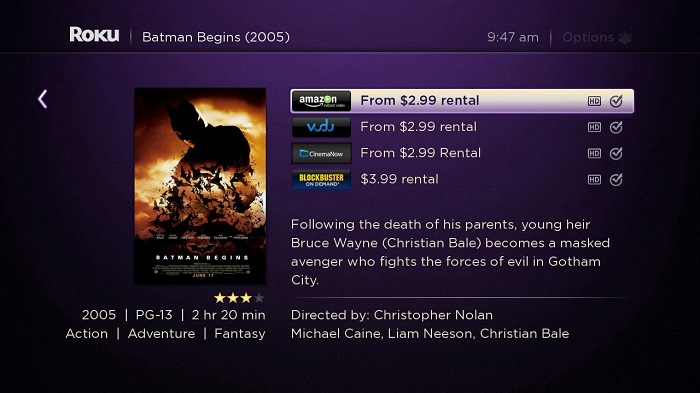This screenshot has width=700, height=393.
Task: Click the Amazon Instant Video logo
Action: coord(321,101)
